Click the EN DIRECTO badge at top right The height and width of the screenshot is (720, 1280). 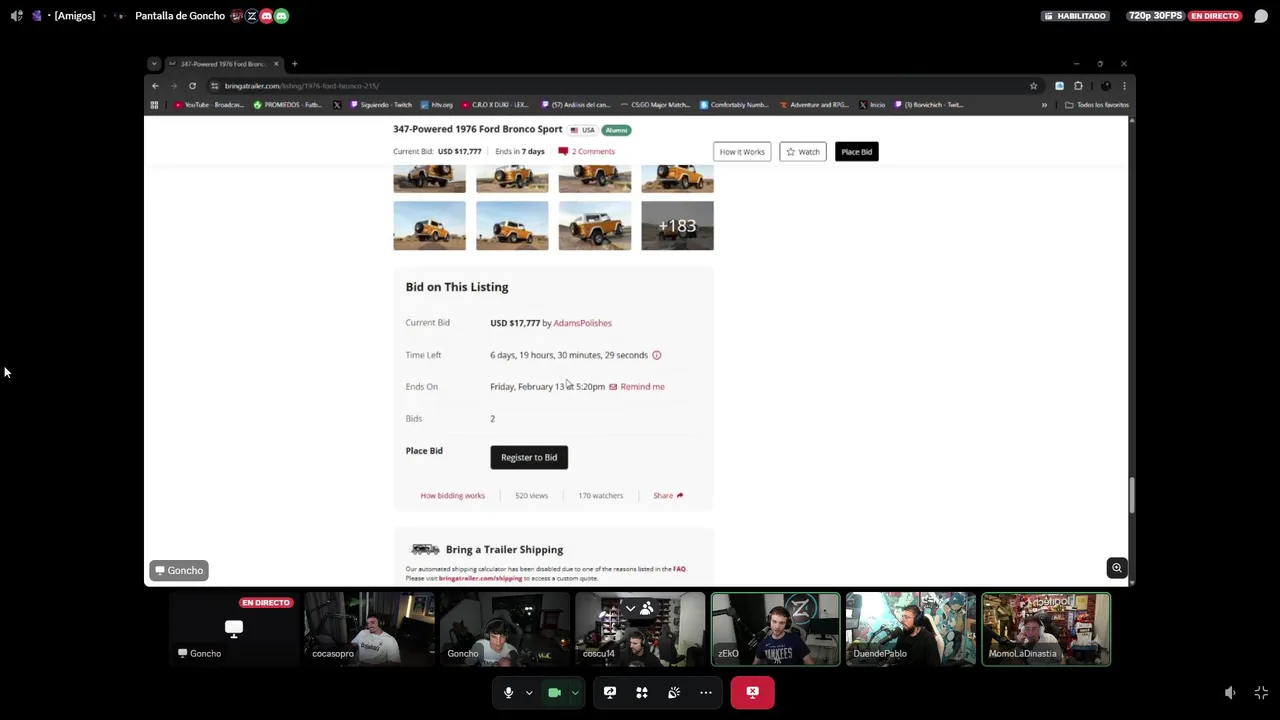click(1215, 16)
